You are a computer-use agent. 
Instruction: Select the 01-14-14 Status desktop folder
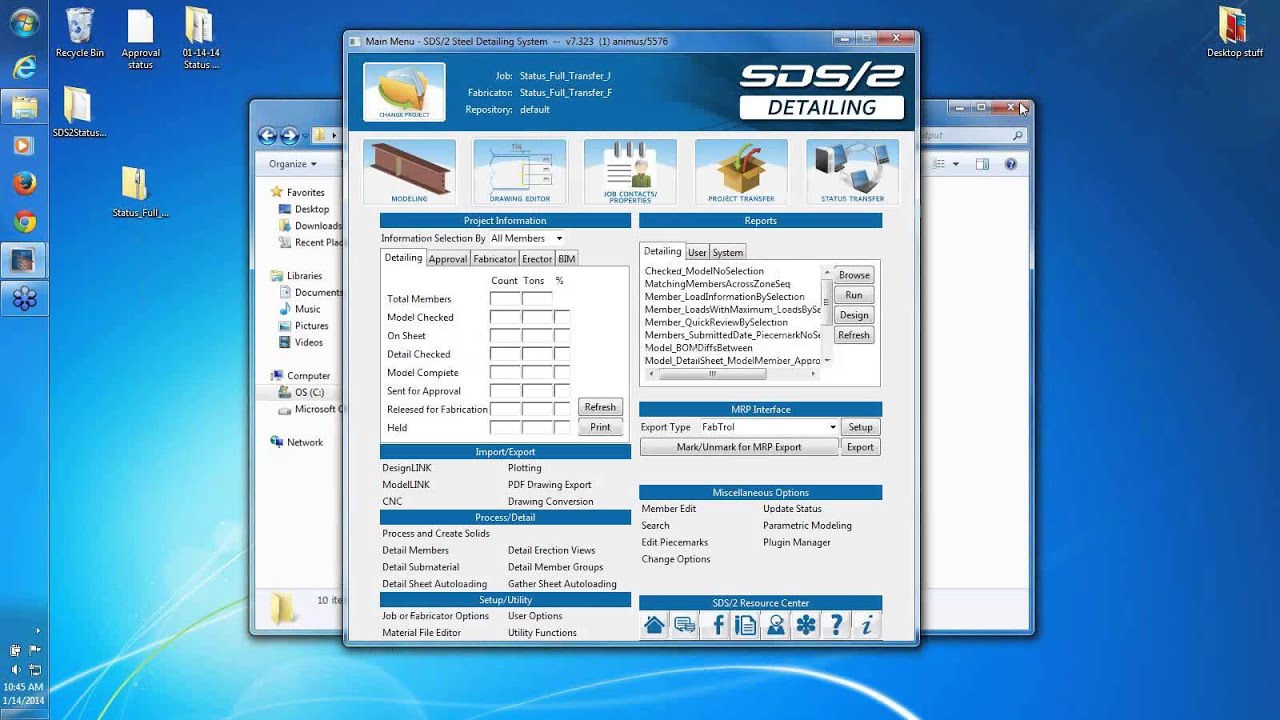click(201, 39)
